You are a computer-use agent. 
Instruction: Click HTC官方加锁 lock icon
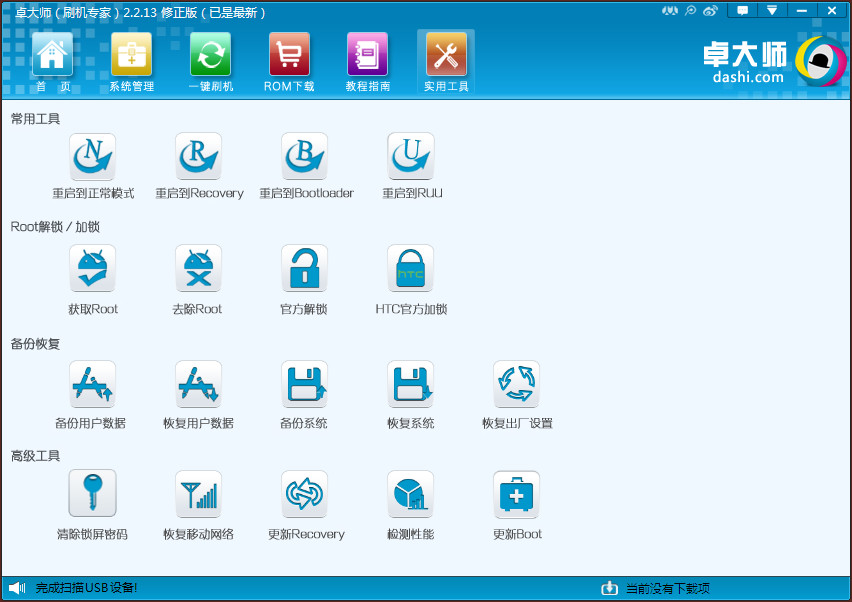point(410,268)
